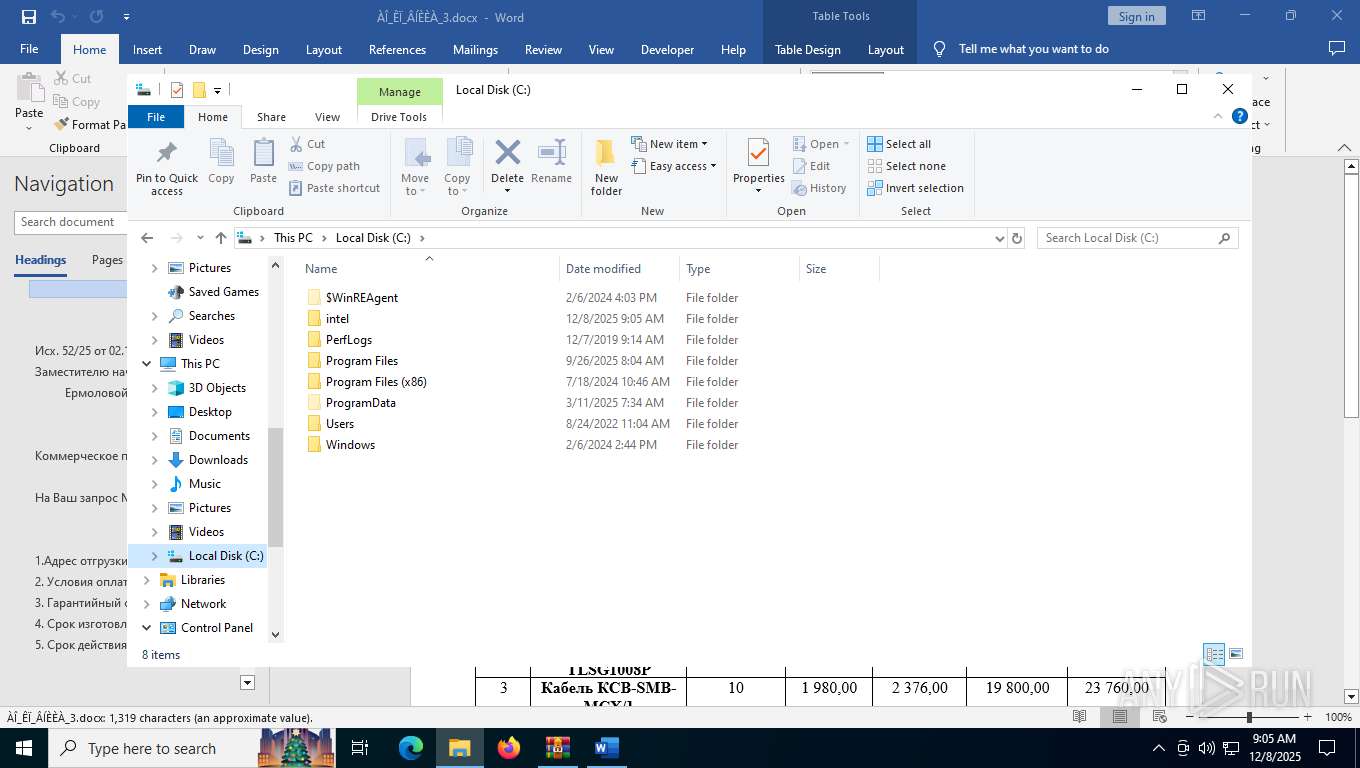
Task: Switch Word to Print Layout view
Action: (1119, 717)
